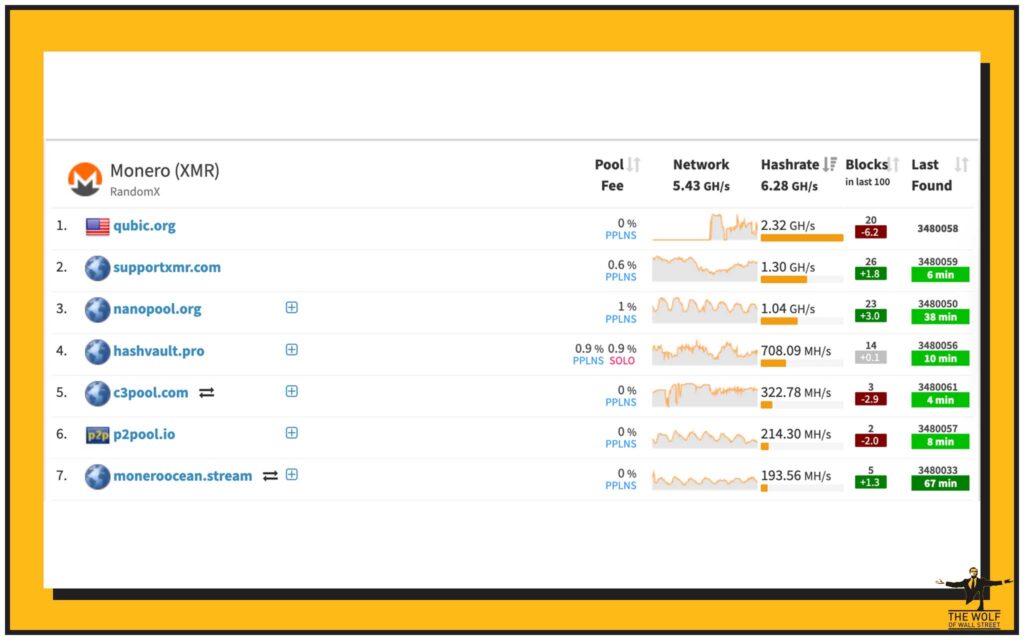
Task: Click the 2.32 GH/s hashrate value
Action: click(788, 226)
